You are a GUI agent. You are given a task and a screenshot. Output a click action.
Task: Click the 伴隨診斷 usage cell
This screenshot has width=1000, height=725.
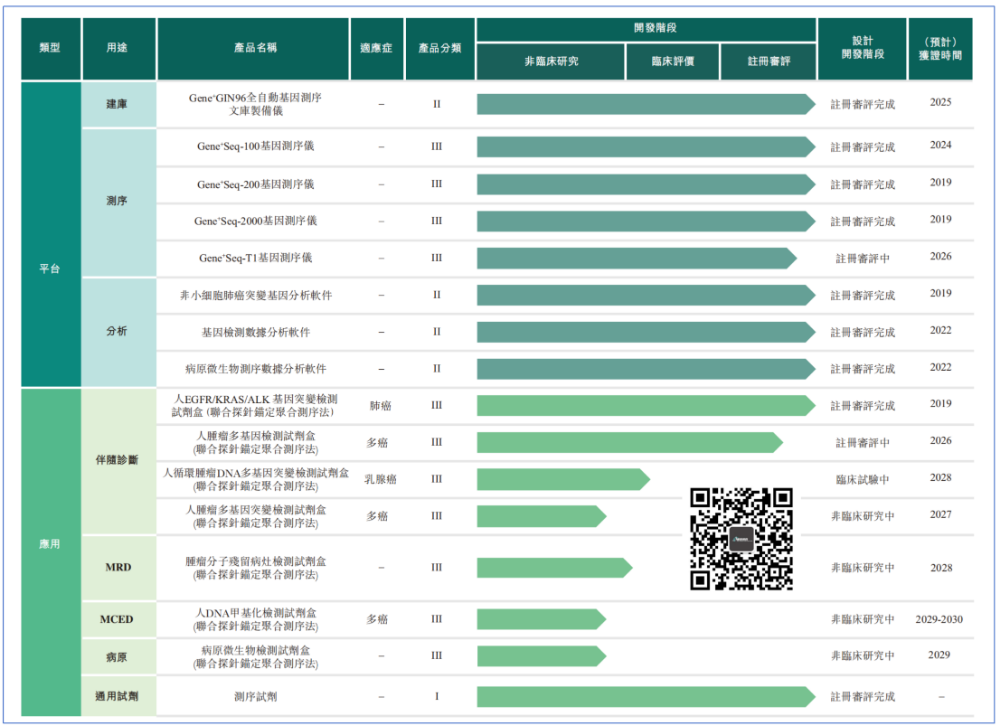click(x=119, y=461)
